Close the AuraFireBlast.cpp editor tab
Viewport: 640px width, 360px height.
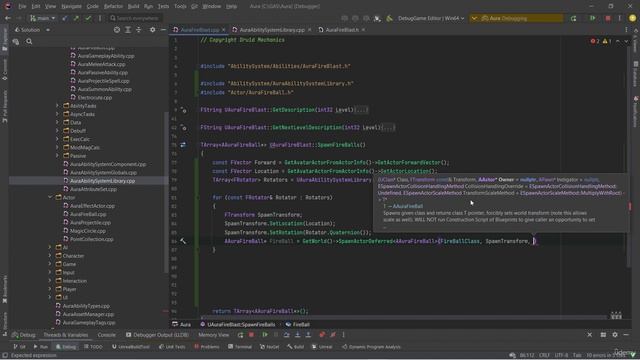point(224,30)
